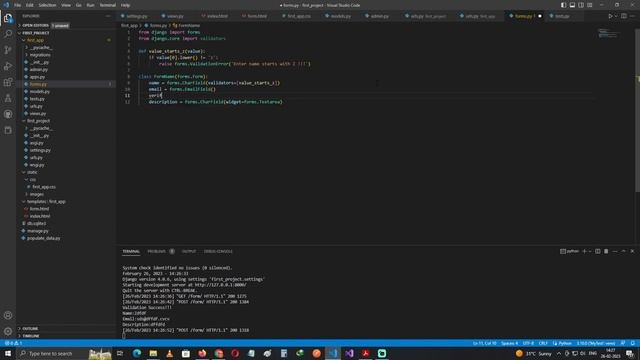
Task: Click Ln 11, Col 10 cursor position status
Action: click(x=484, y=343)
